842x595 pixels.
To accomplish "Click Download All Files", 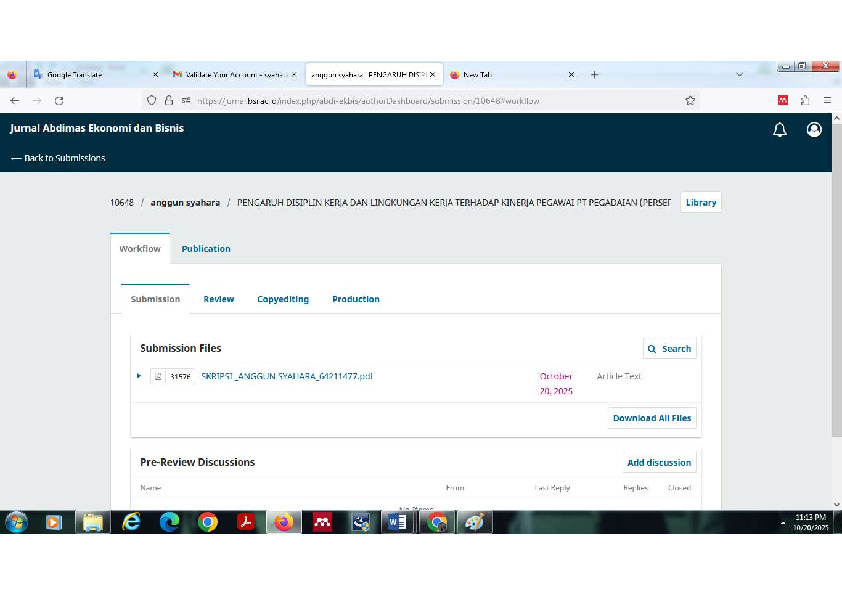I will (652, 418).
